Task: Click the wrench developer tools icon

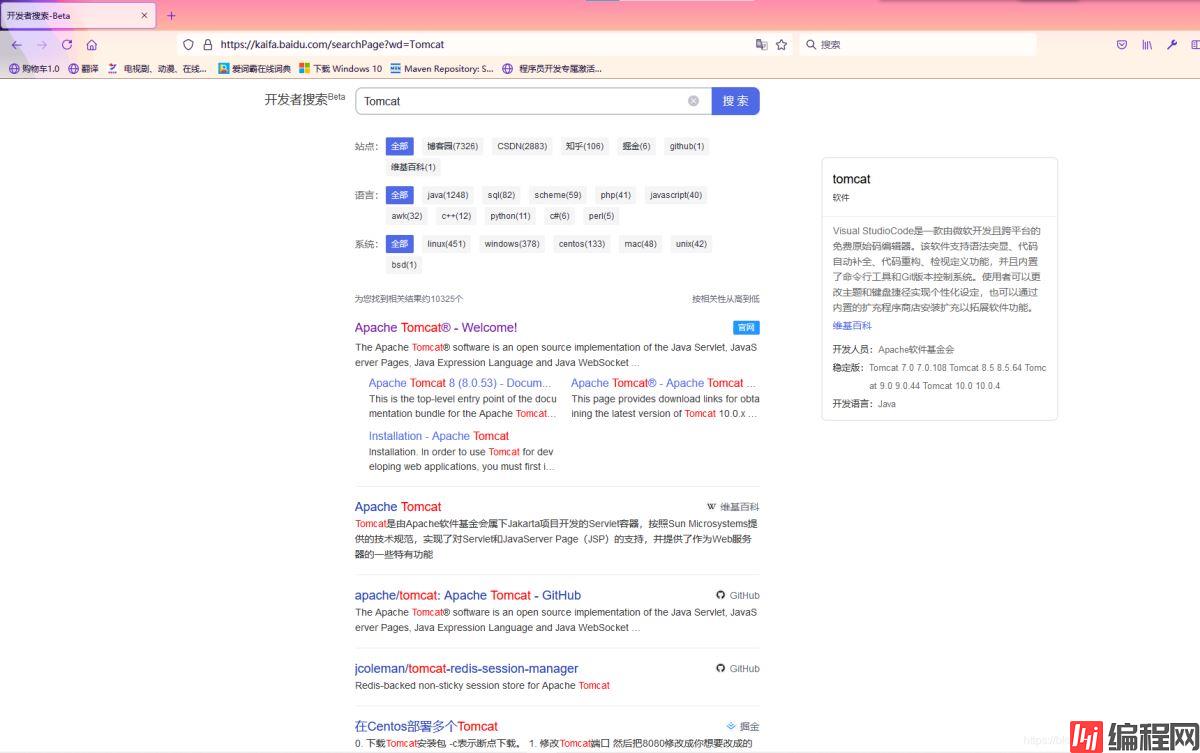Action: 1172,45
